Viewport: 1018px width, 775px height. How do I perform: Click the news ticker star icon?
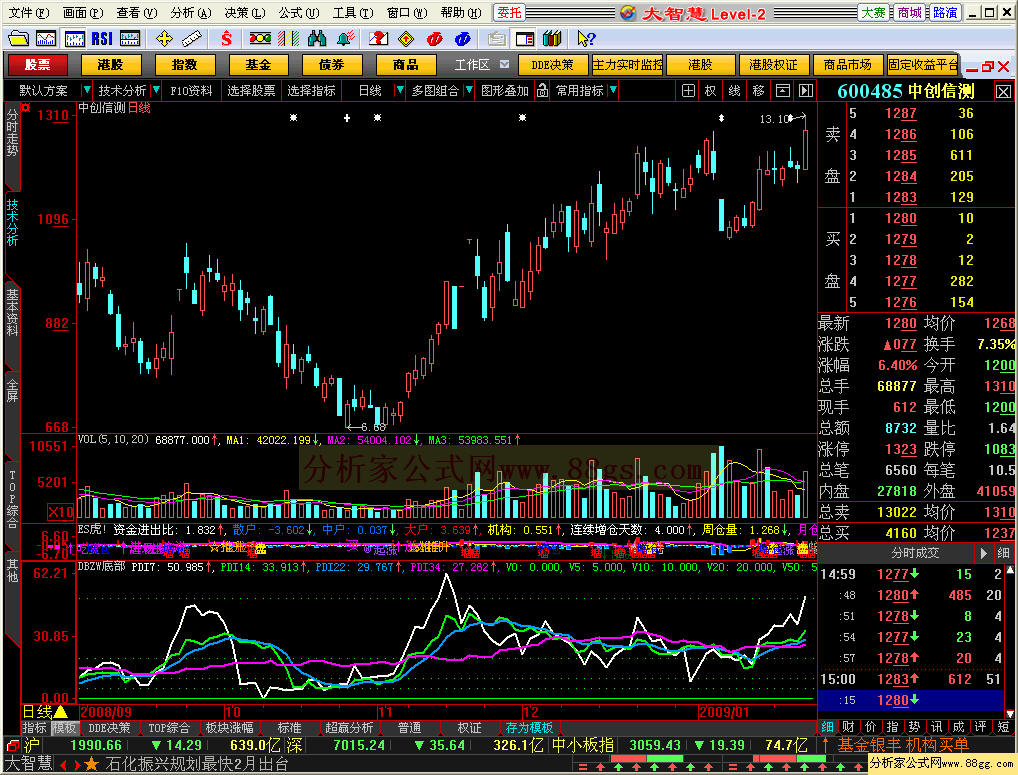(x=92, y=764)
